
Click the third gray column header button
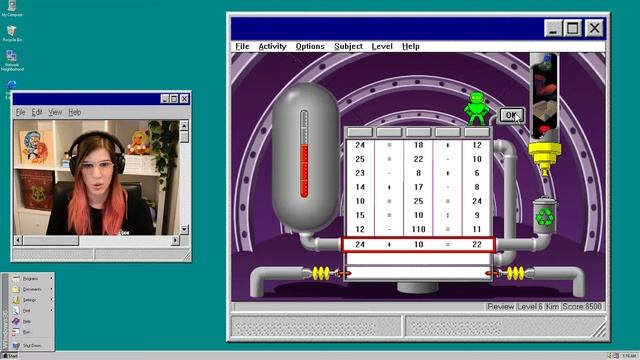(418, 132)
